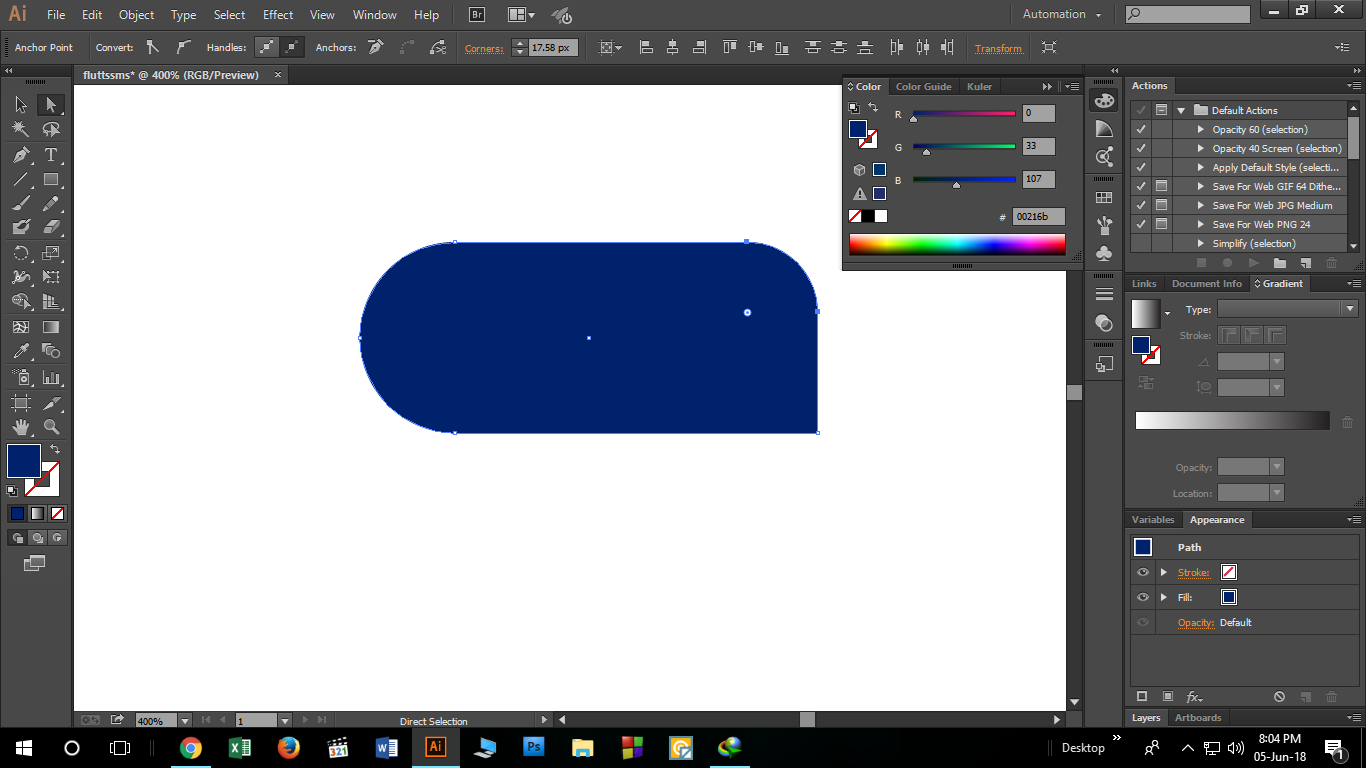
Task: Toggle dialog box for Save For Web GIF 64
Action: (1161, 186)
